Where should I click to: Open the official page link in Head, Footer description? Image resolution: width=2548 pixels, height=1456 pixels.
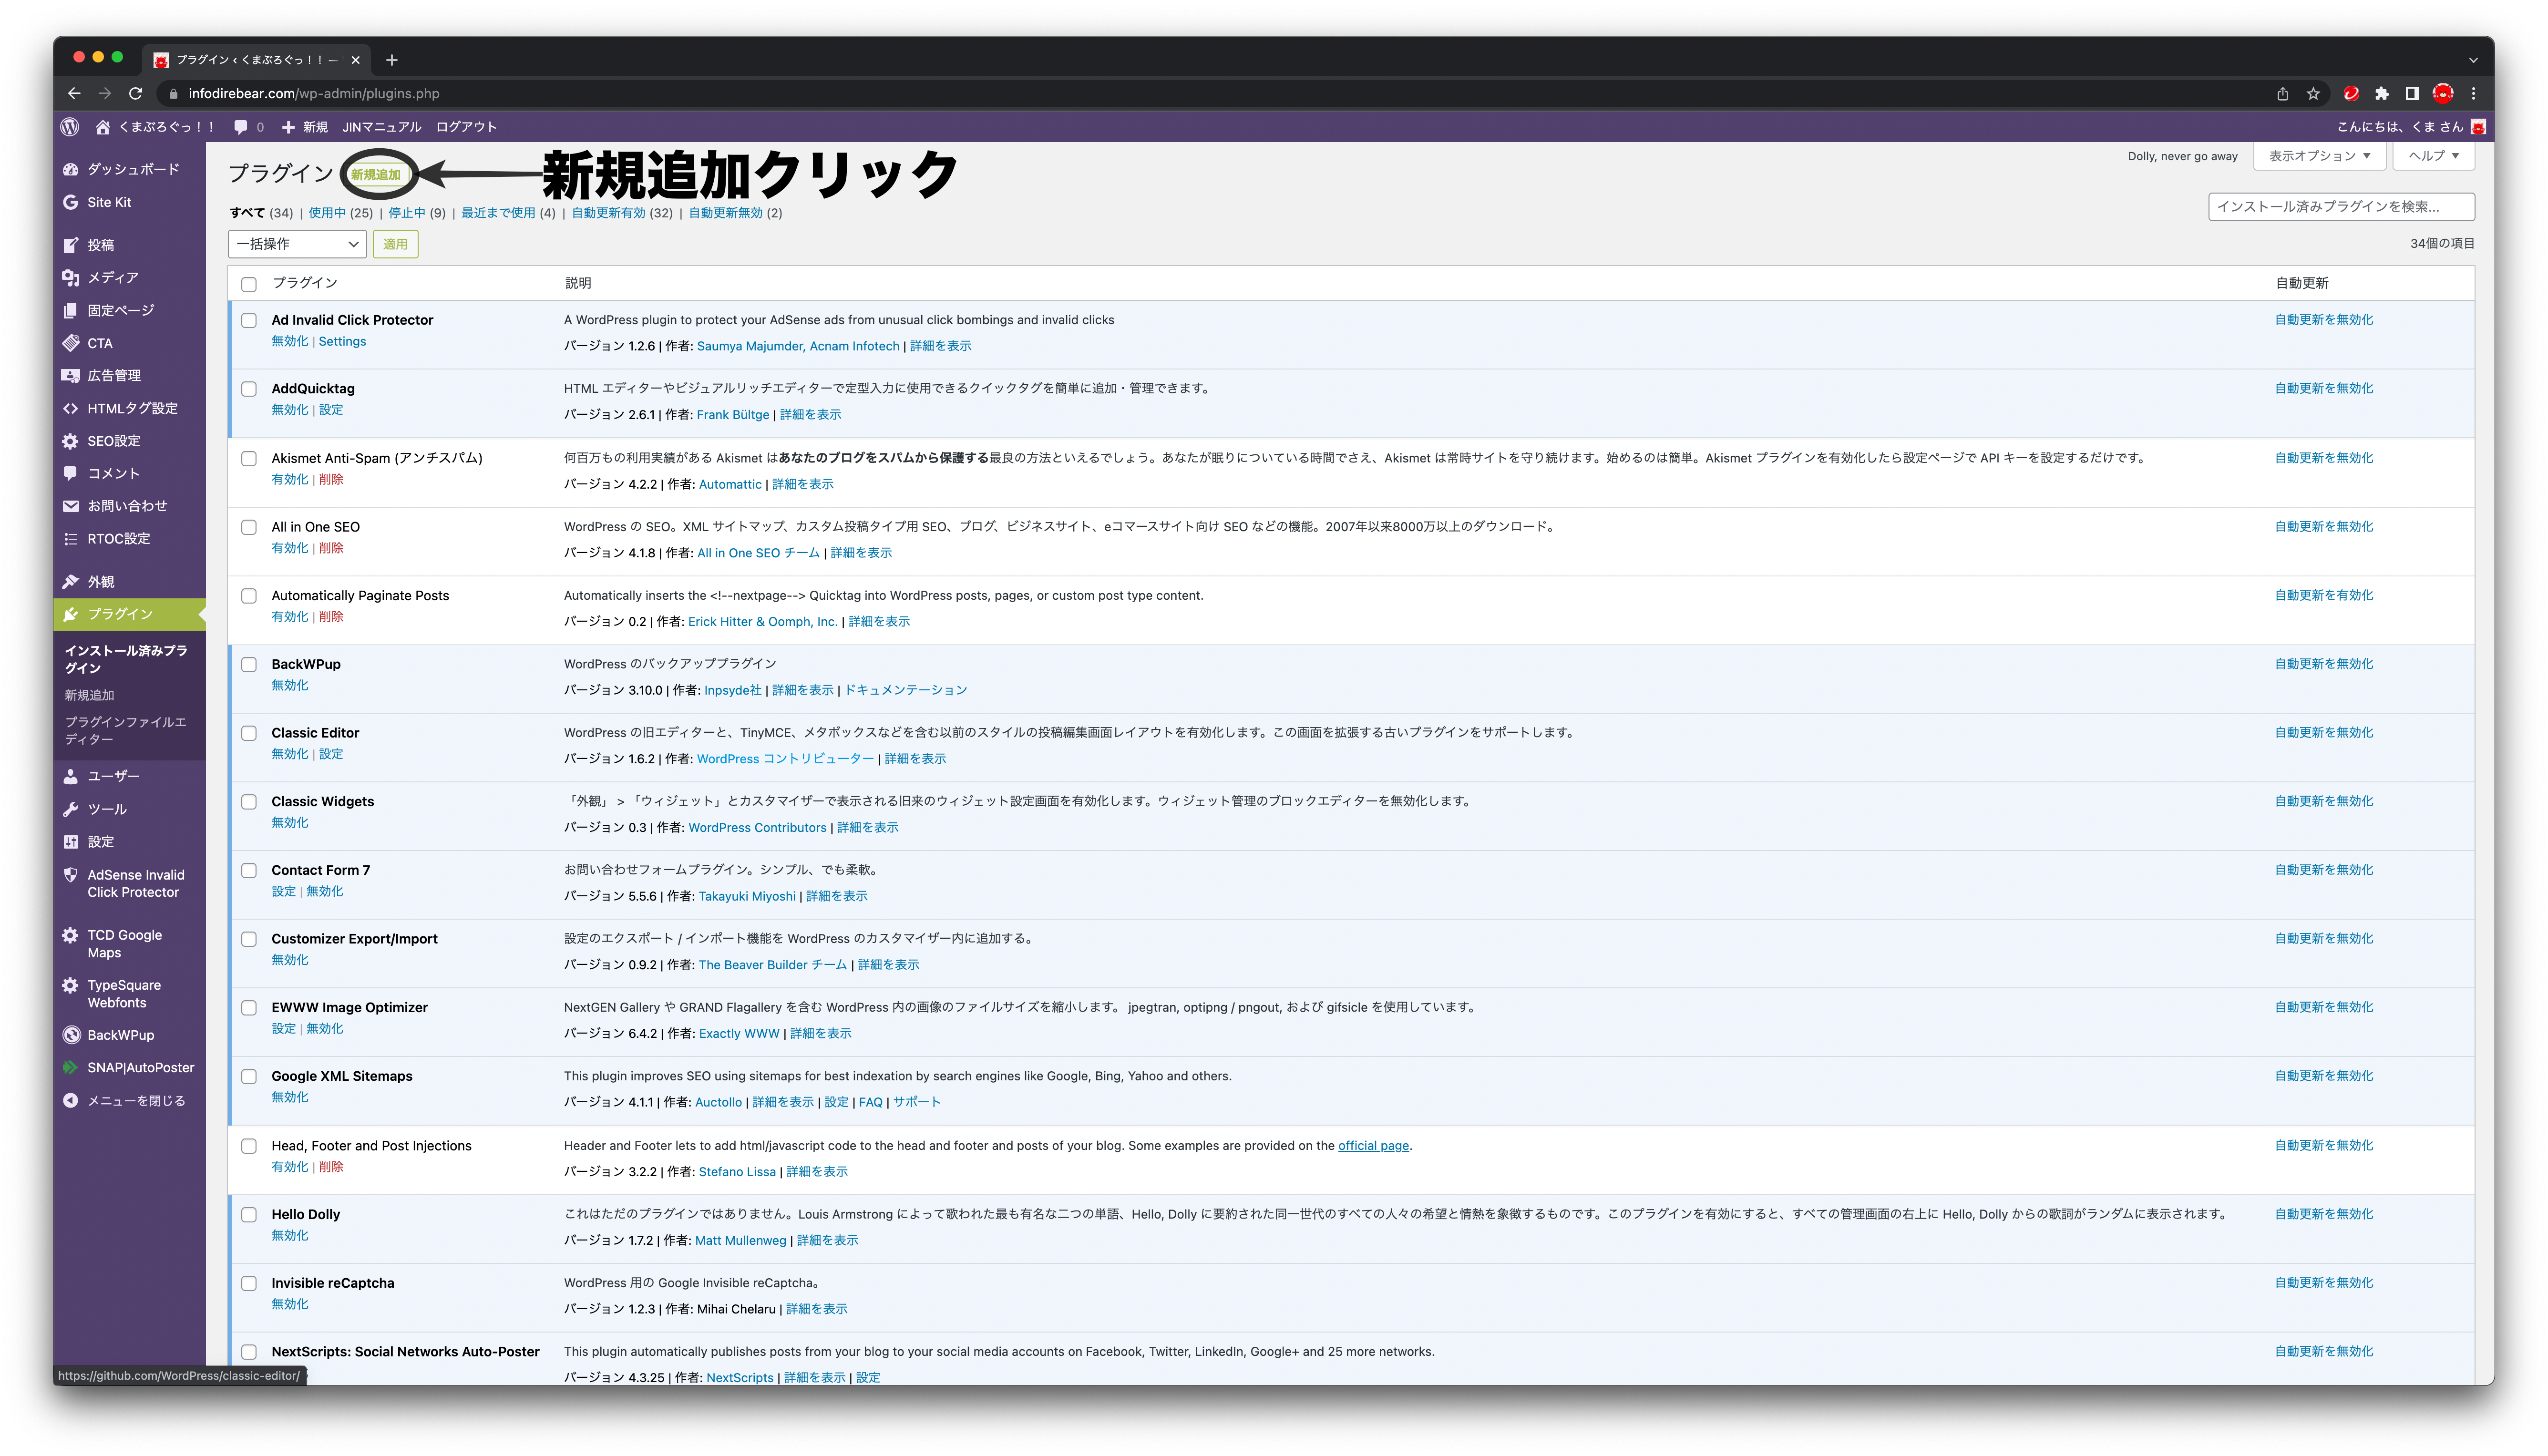[1373, 1146]
